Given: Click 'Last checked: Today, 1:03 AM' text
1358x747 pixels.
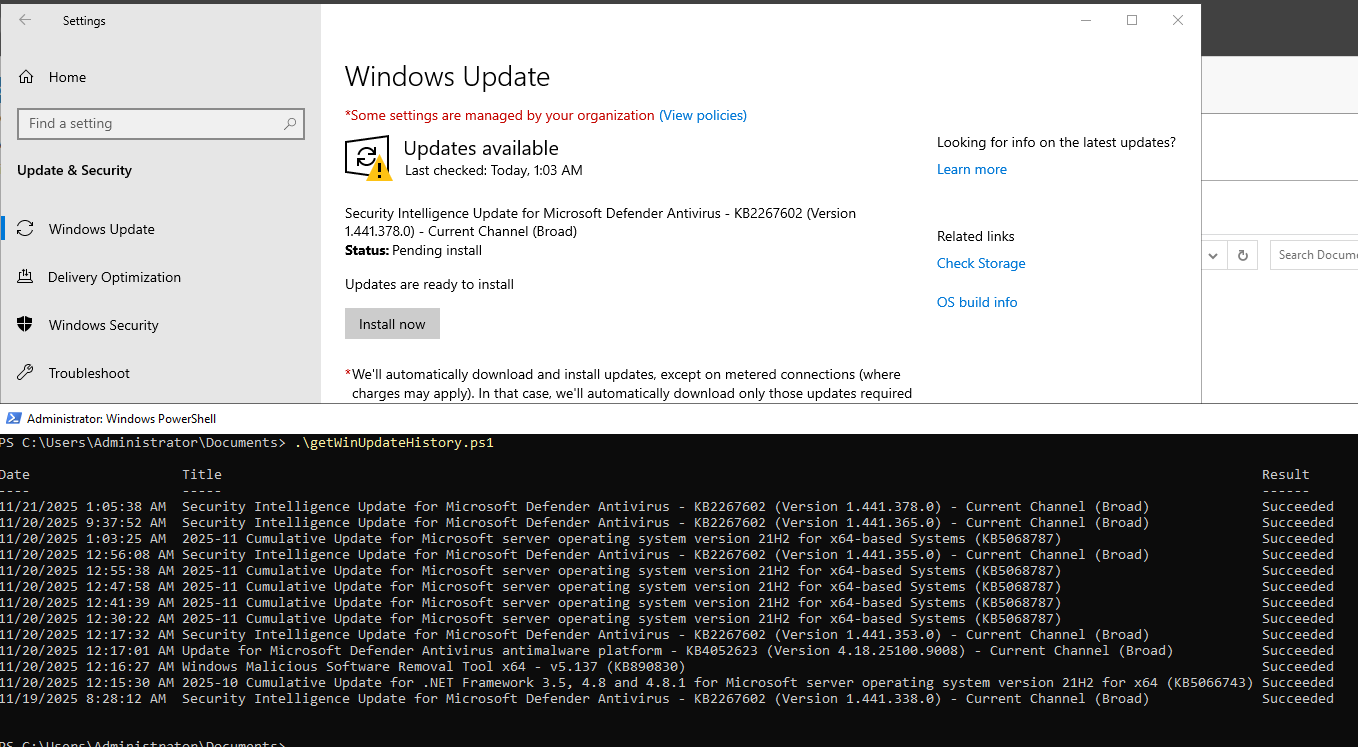Looking at the screenshot, I should click(493, 170).
